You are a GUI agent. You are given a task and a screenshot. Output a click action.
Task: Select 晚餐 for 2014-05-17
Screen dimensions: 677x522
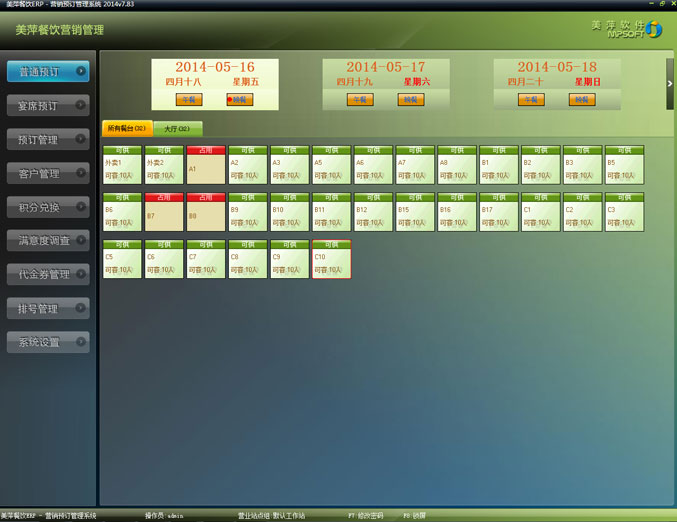pos(411,100)
